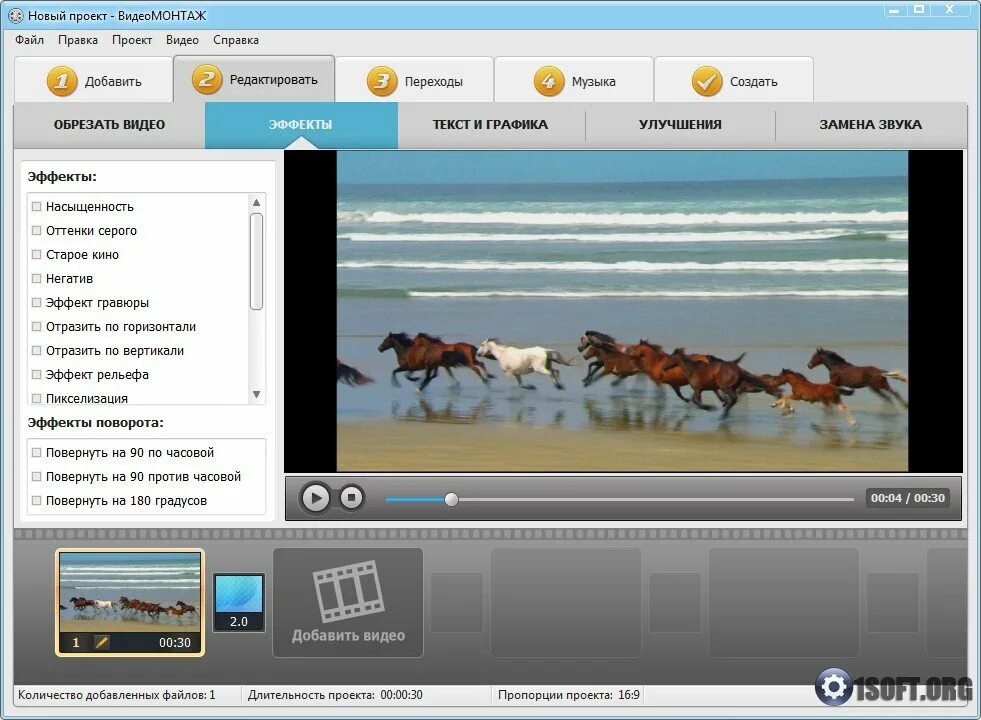Click the number 1 badge on Добавить tab

(61, 81)
